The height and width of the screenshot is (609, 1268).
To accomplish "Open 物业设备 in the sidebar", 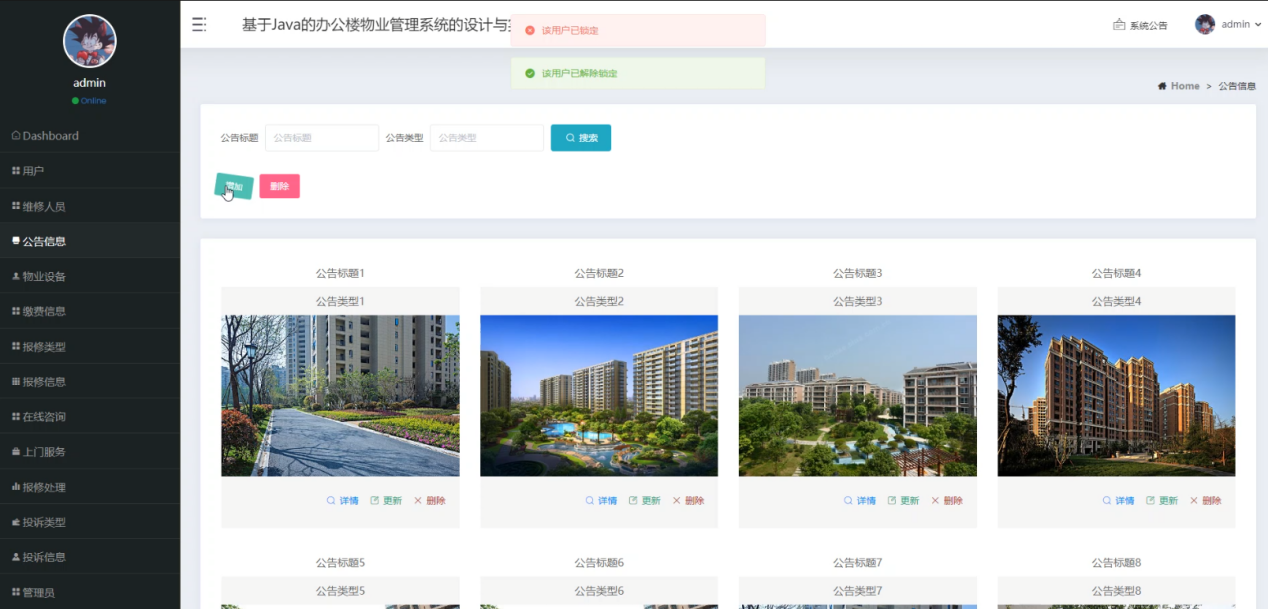I will [x=90, y=276].
